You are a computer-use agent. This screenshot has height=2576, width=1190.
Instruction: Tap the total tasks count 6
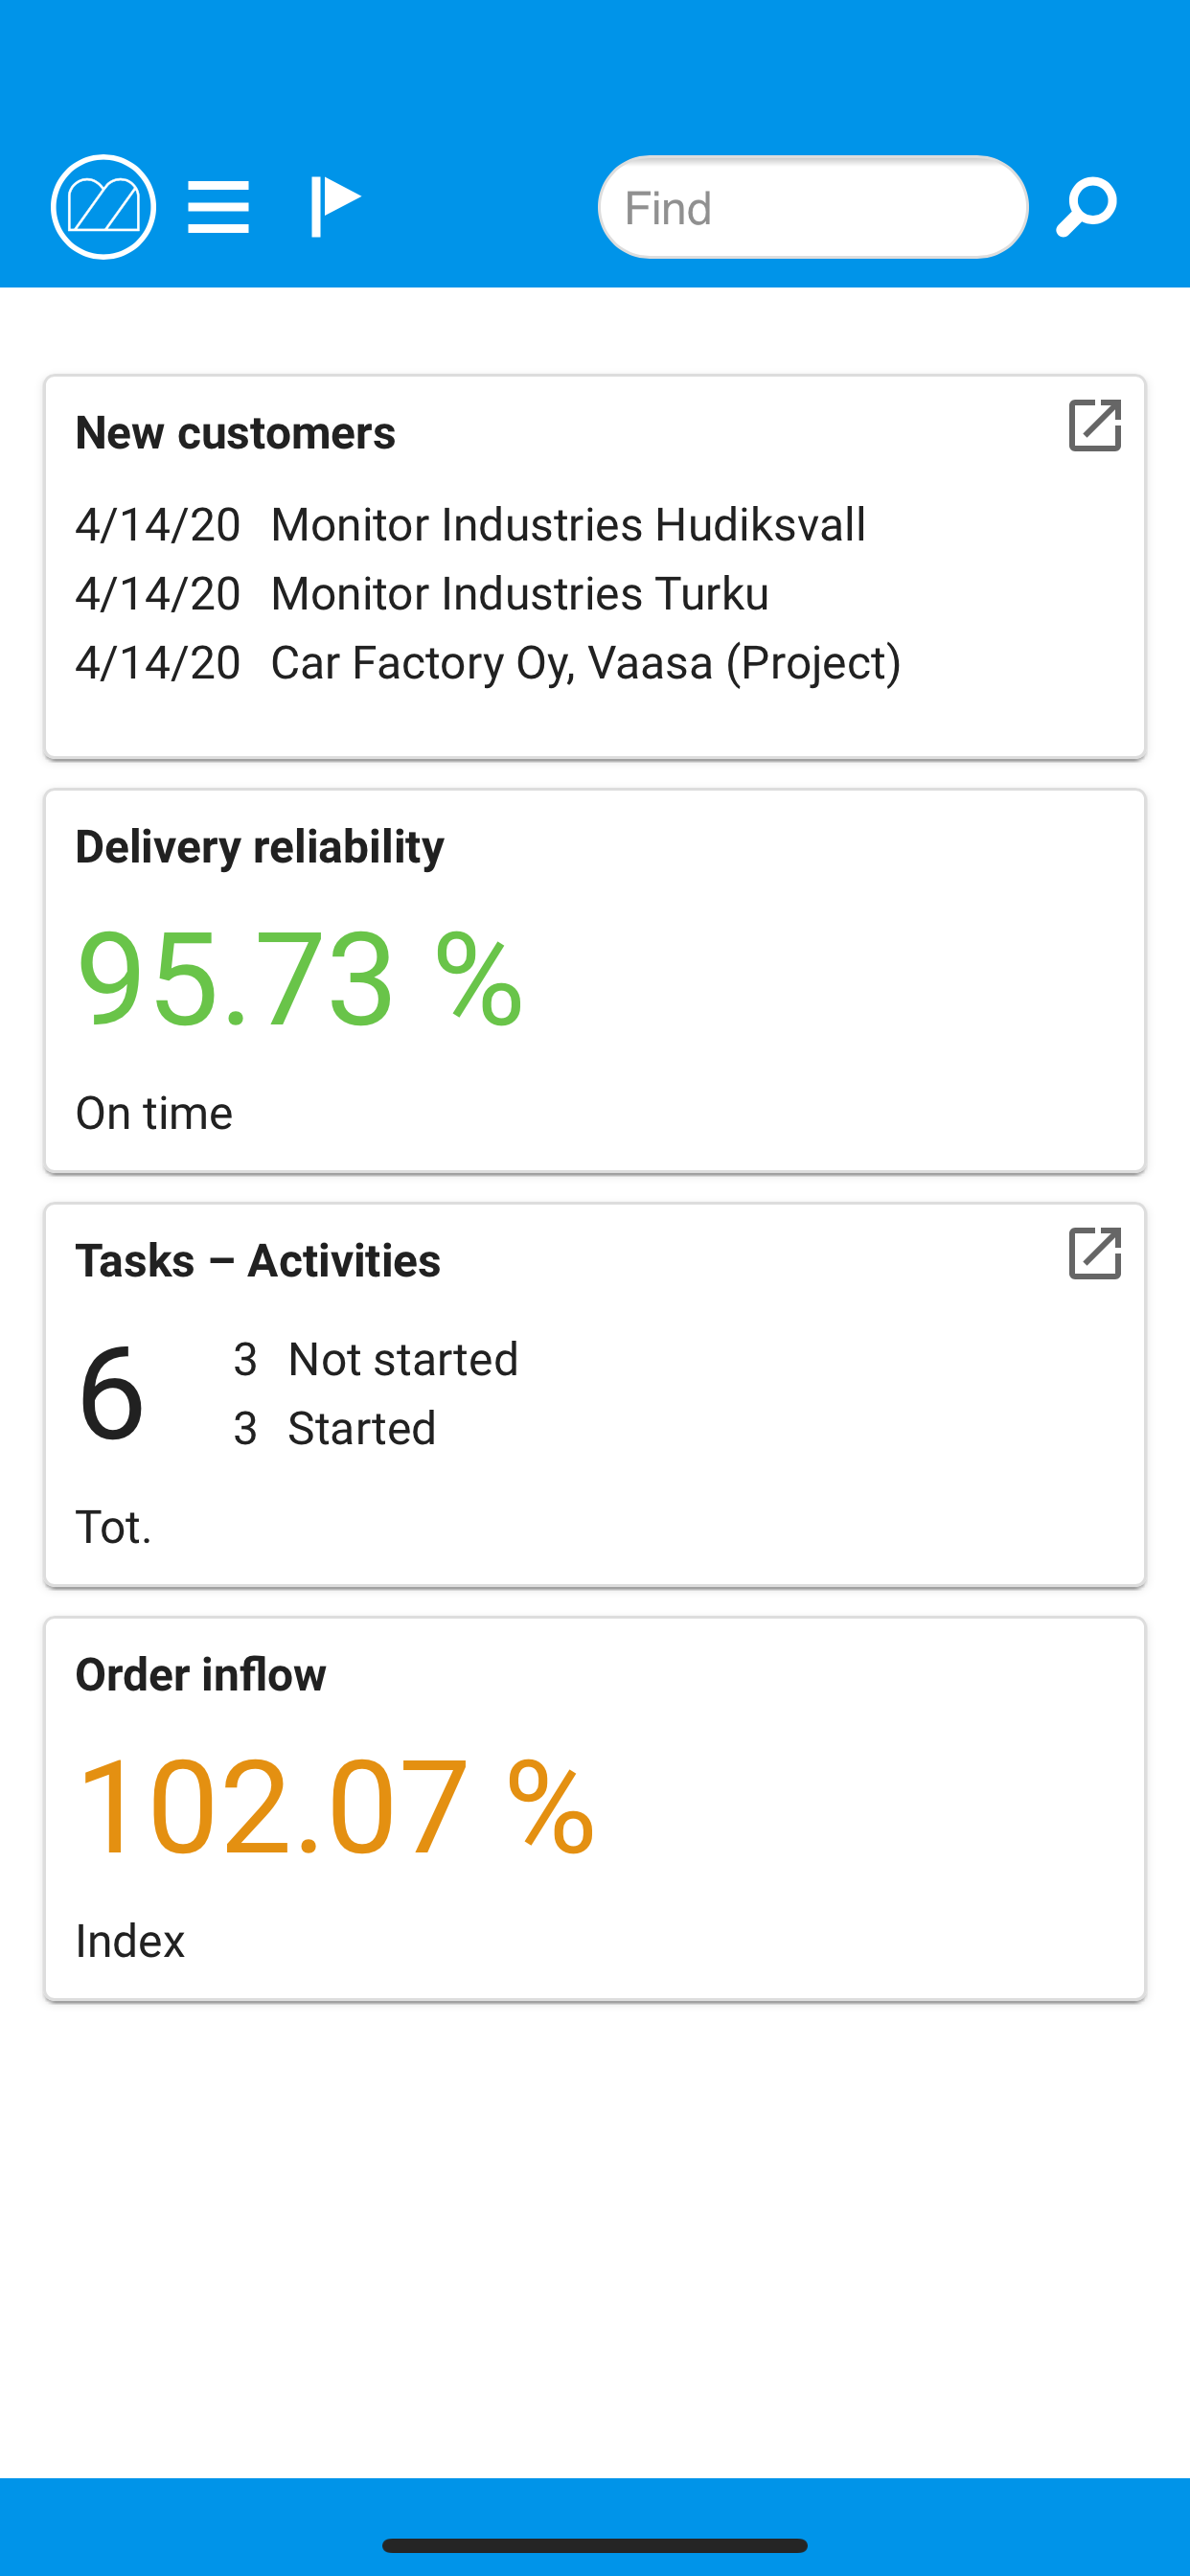tap(111, 1393)
